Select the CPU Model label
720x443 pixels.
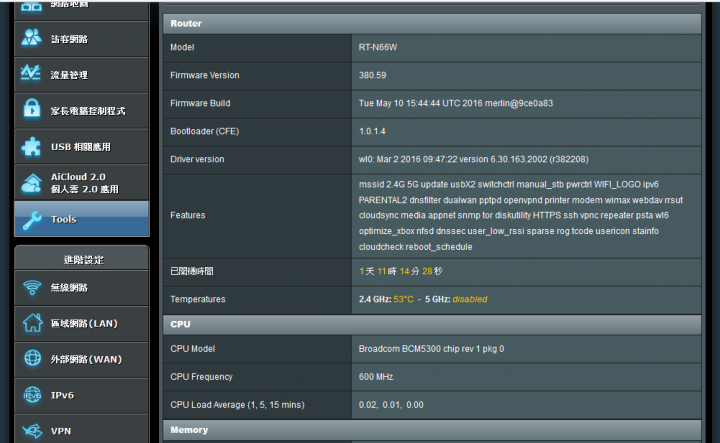[x=192, y=349]
